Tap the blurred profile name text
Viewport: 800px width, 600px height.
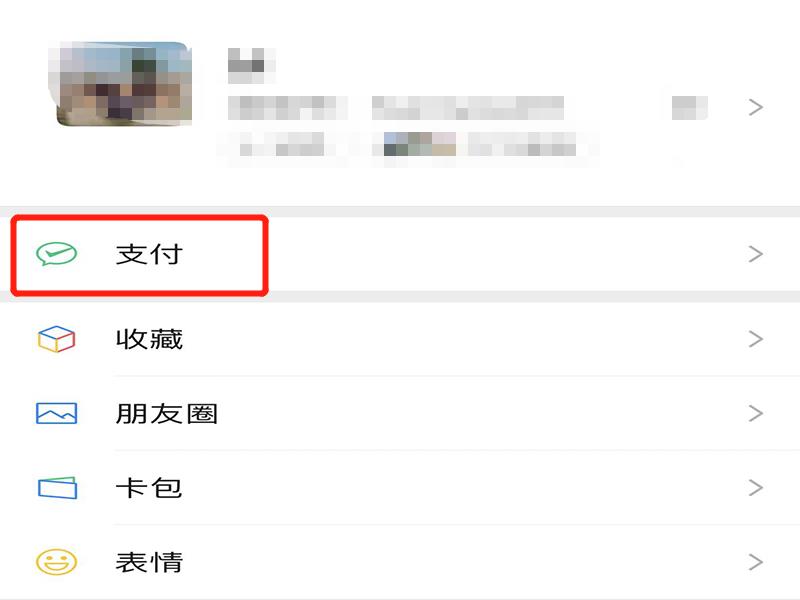click(251, 65)
